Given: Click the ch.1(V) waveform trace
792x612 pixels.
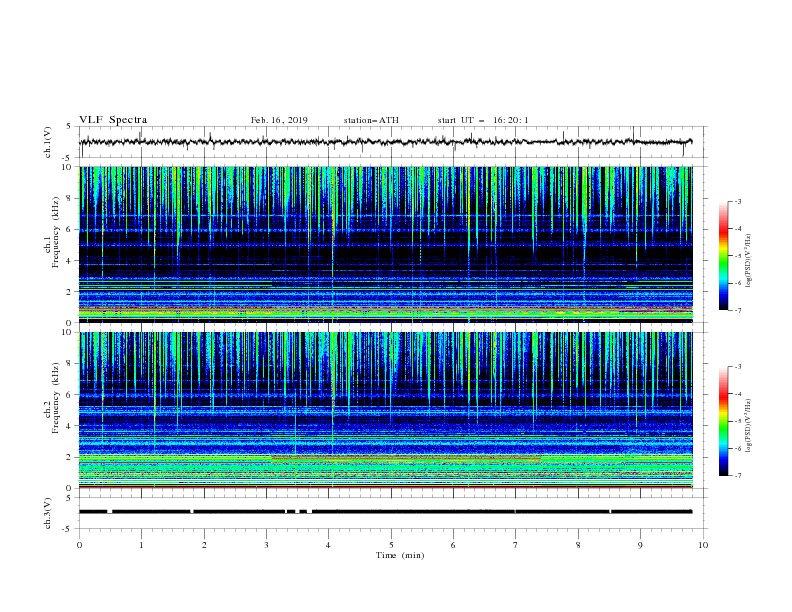Looking at the screenshot, I should [x=385, y=142].
